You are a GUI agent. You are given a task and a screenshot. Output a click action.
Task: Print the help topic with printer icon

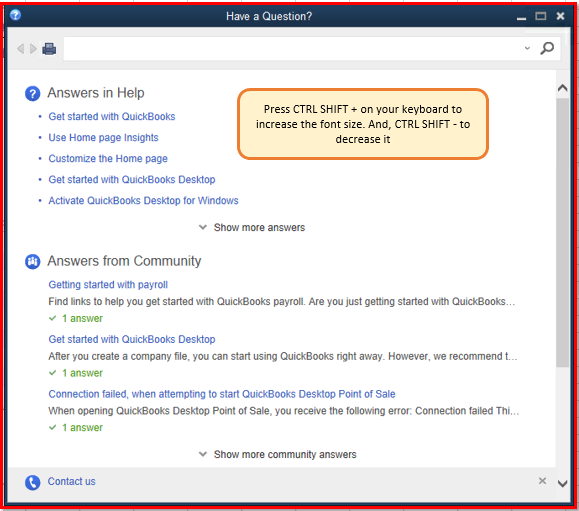(49, 48)
